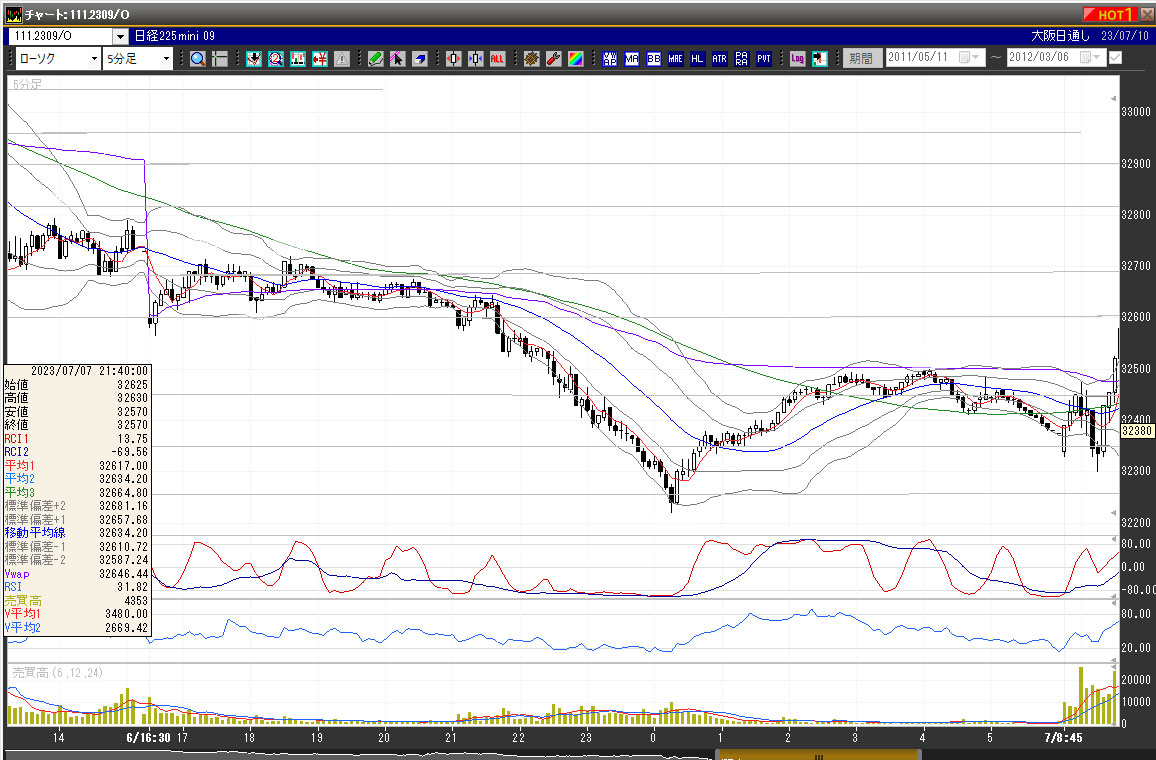This screenshot has height=760, width=1156.
Task: Toggle the MAE envelope indicator
Action: (x=675, y=59)
